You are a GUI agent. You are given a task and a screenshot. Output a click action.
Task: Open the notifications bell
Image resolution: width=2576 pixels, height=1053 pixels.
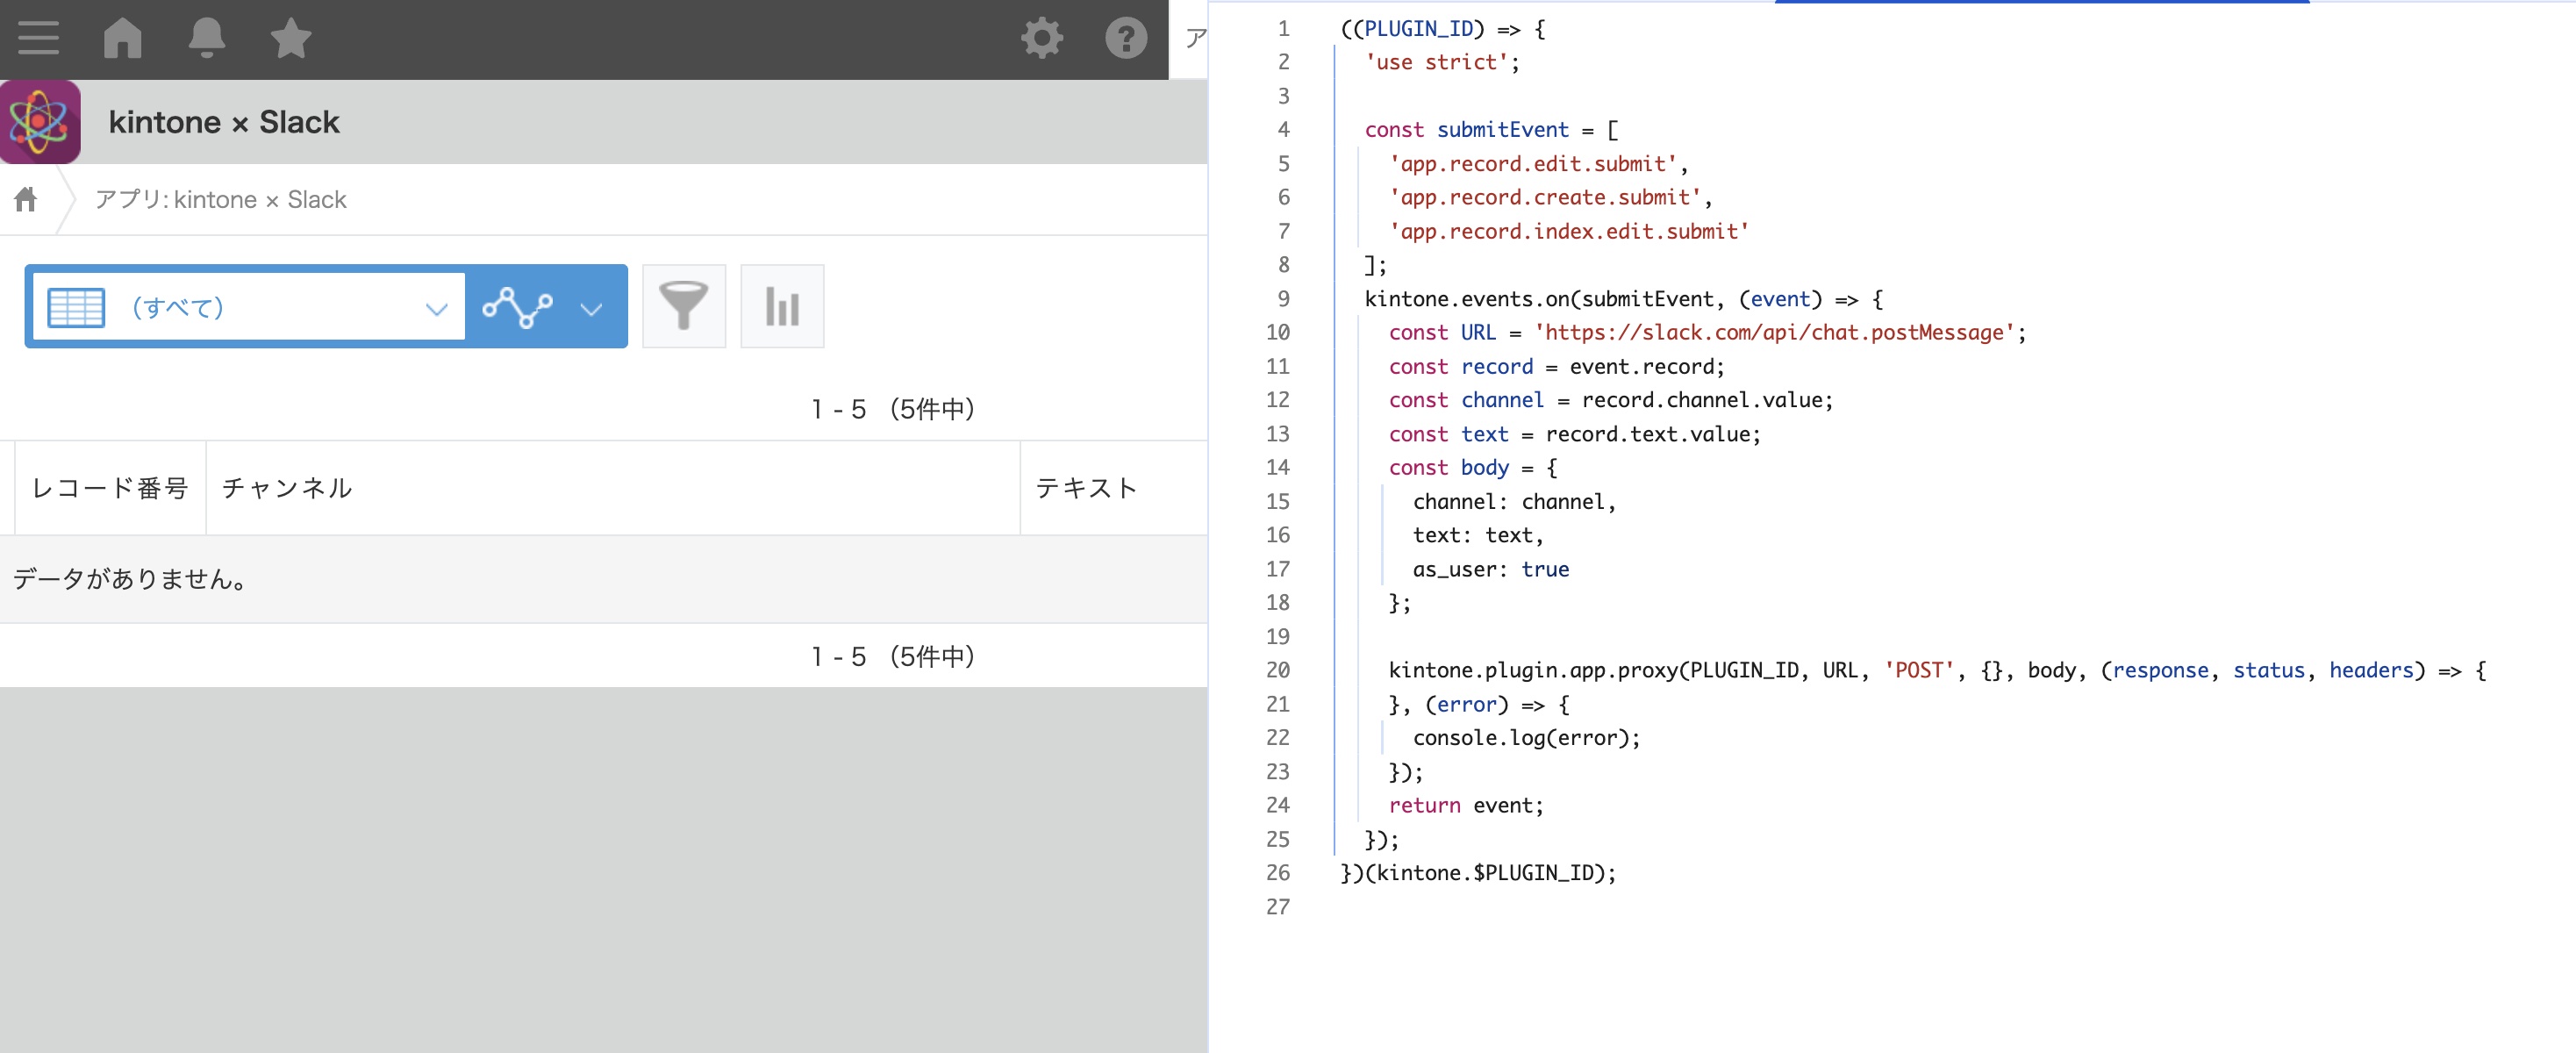click(x=206, y=38)
